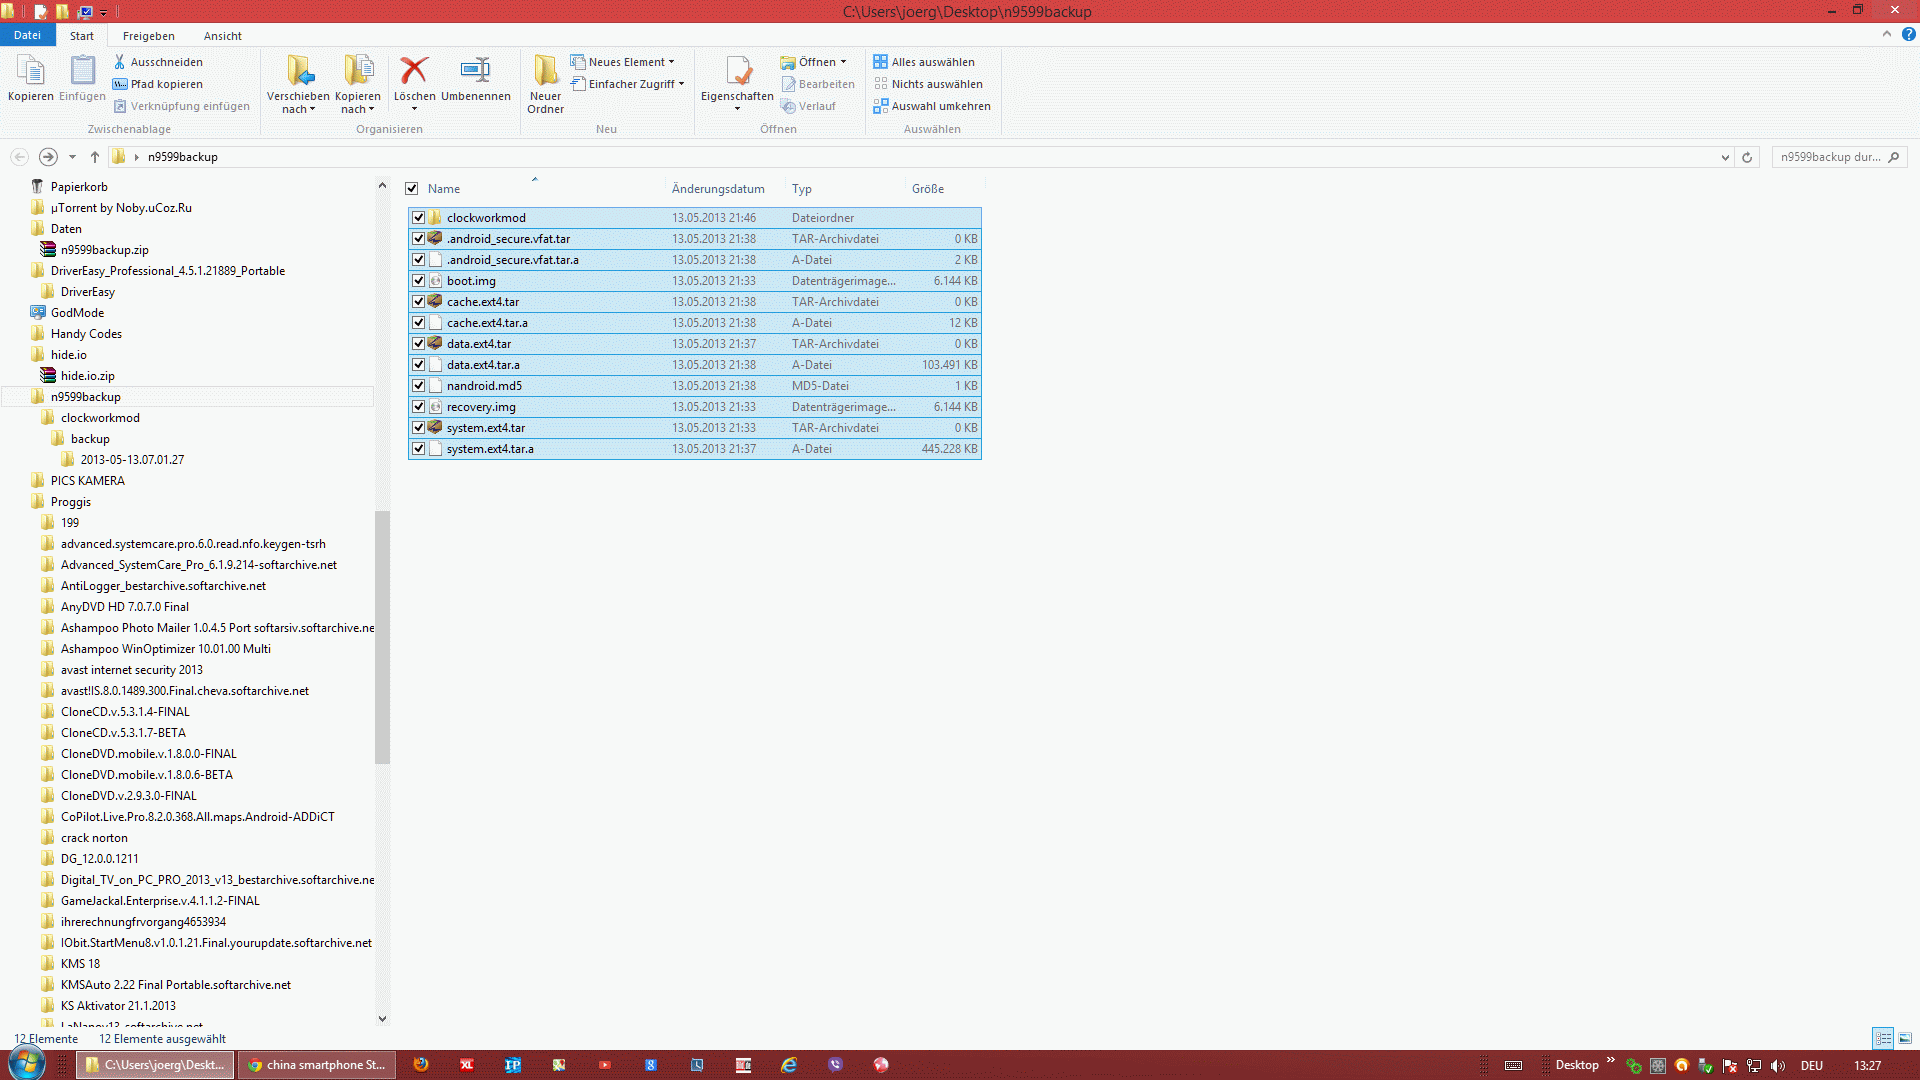
Task: Click the Kopieren ribbon icon
Action: (31, 72)
